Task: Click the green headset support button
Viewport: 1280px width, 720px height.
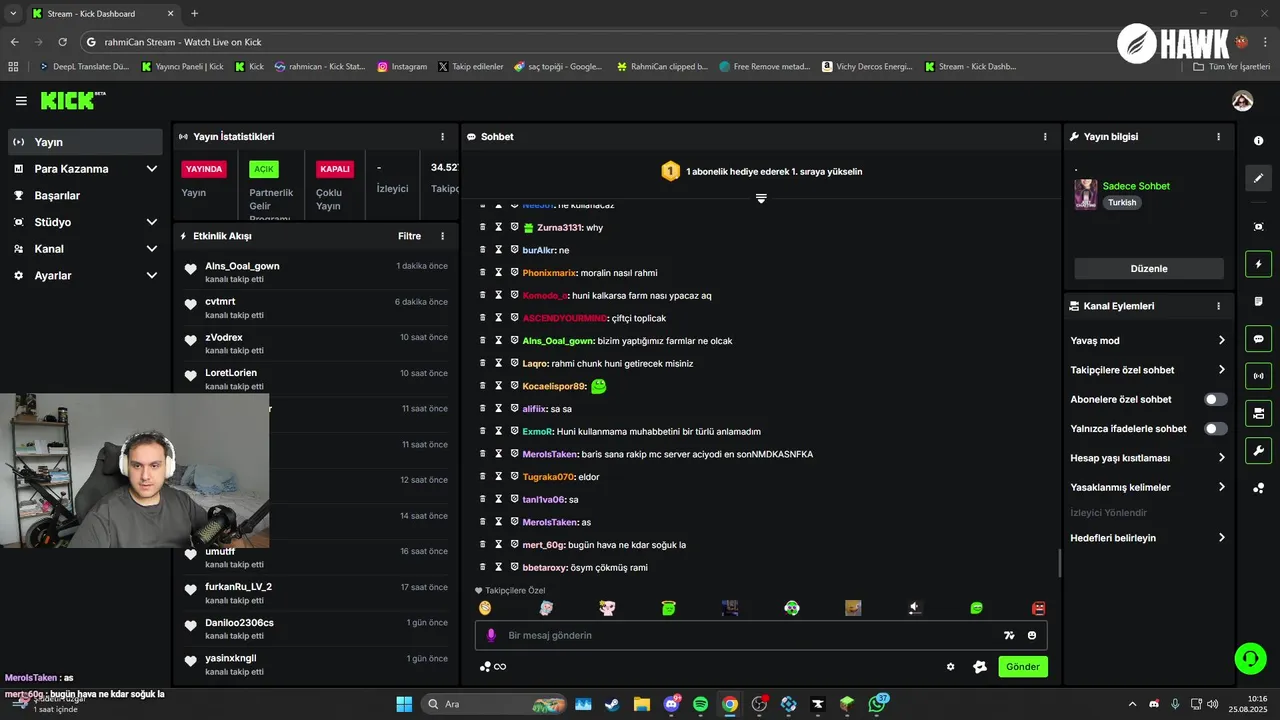Action: click(1250, 658)
